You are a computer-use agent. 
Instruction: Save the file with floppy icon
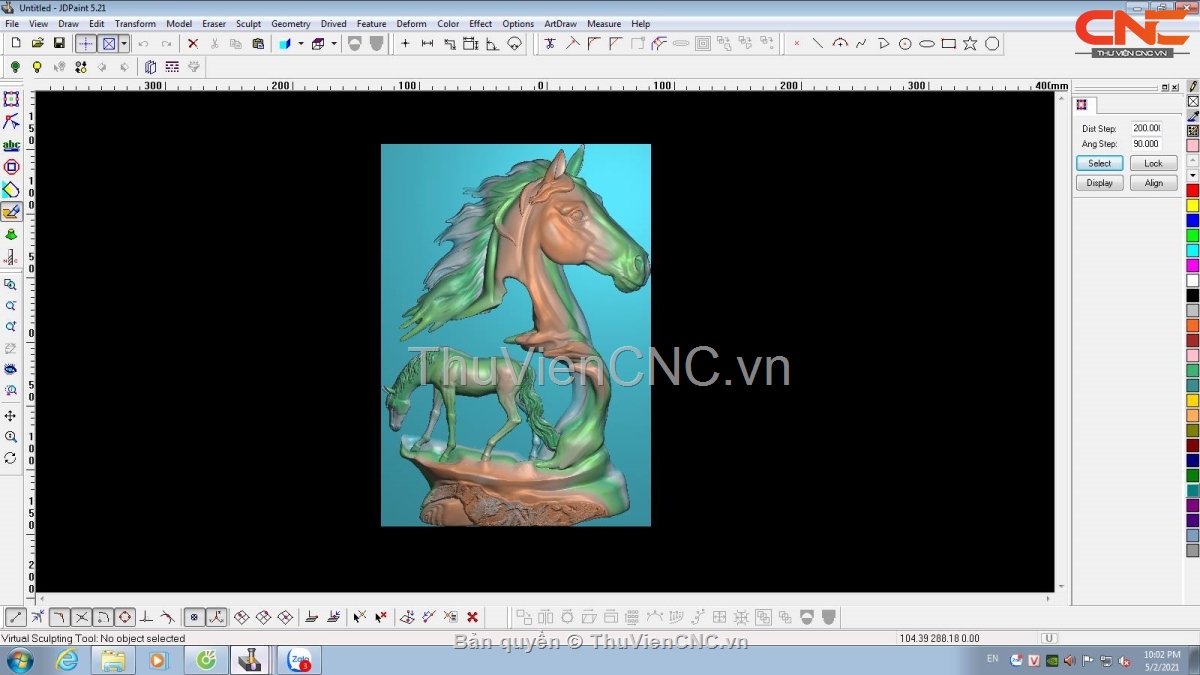pyautogui.click(x=59, y=44)
